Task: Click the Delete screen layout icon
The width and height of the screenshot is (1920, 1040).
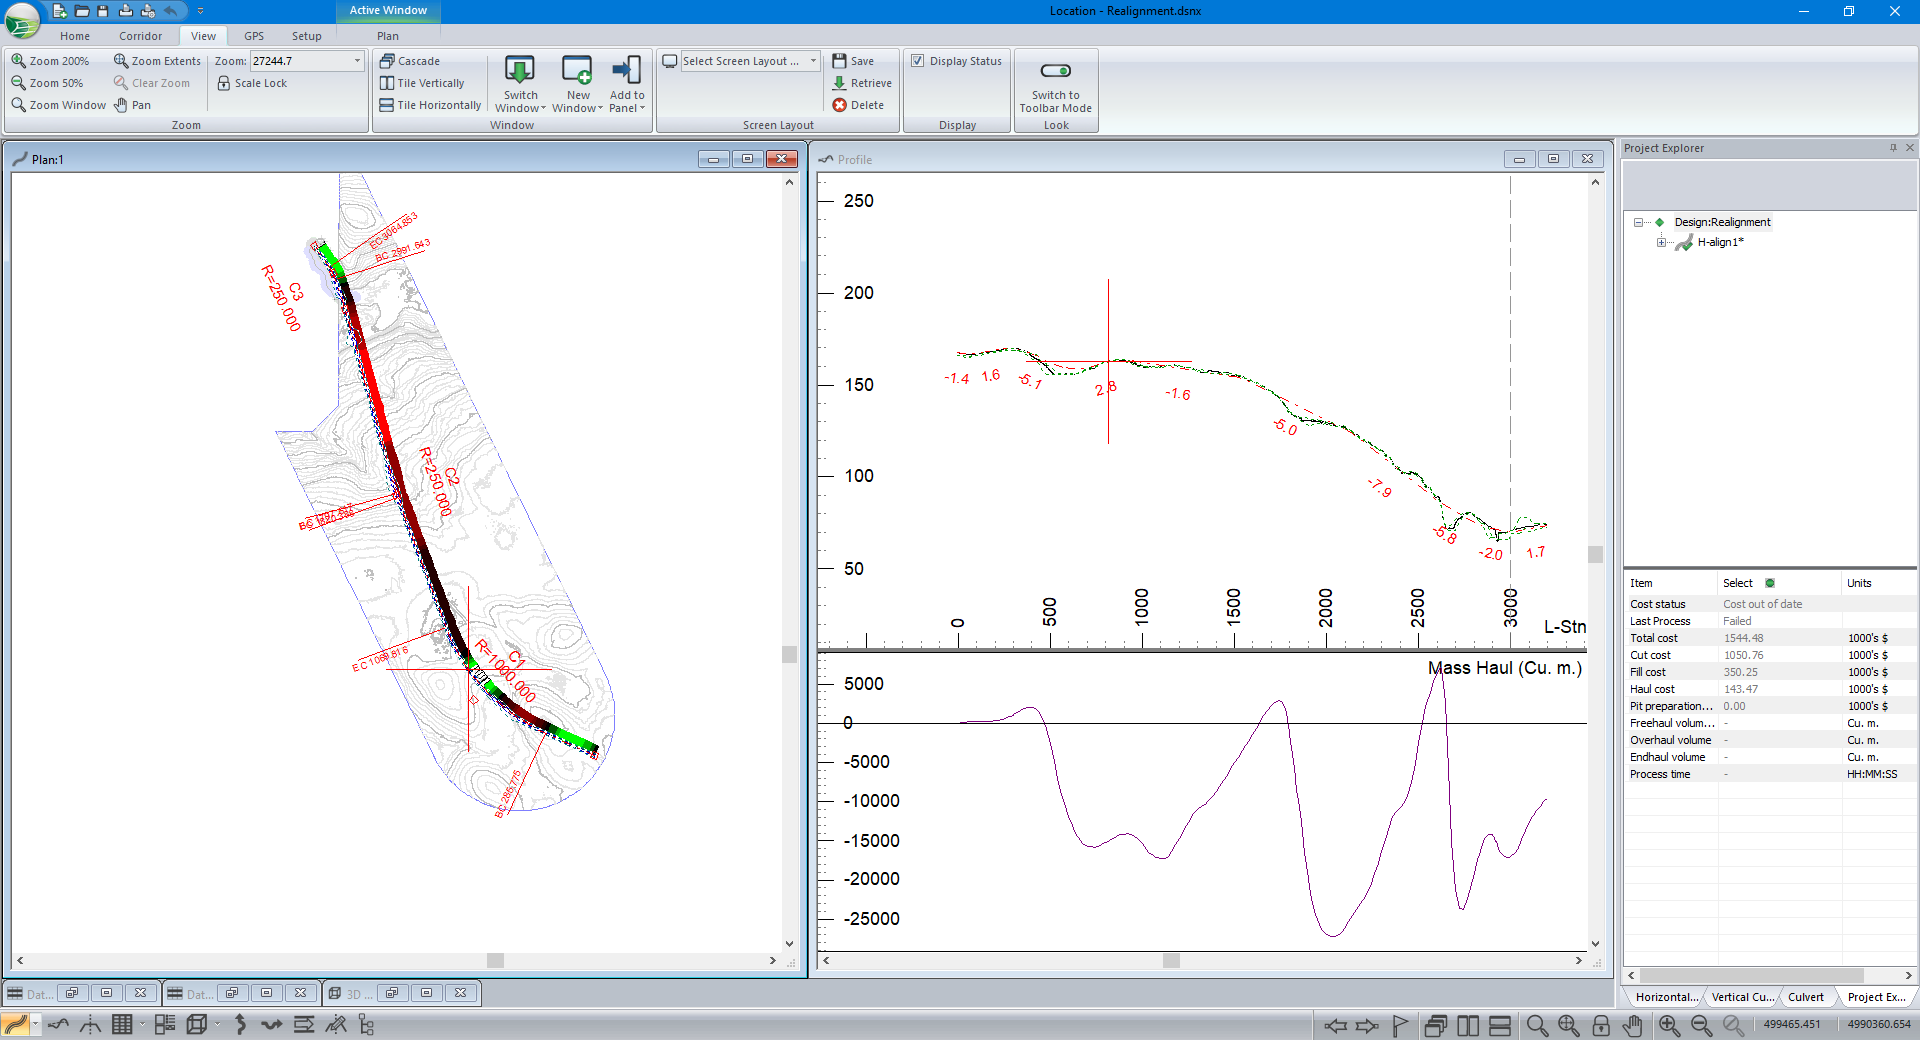Action: tap(840, 105)
